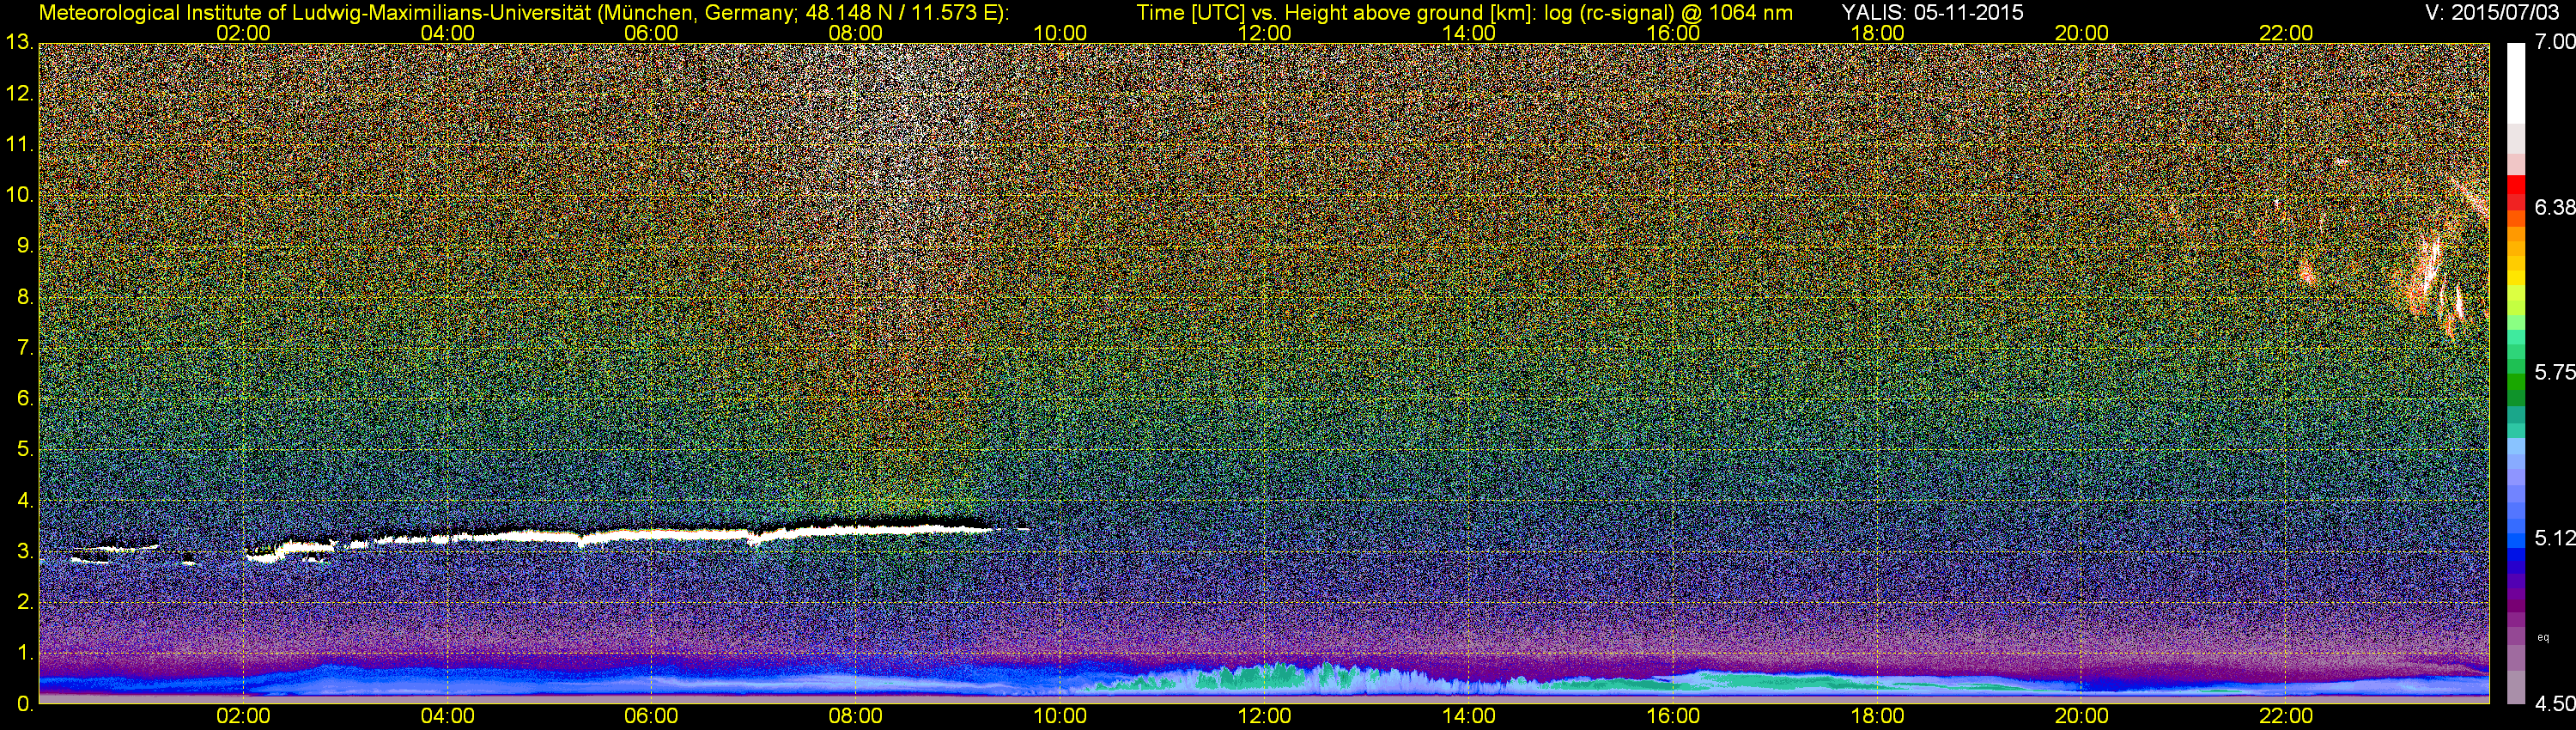Select the 14:00 label on the top time axis
2576x730 pixels.
click(x=1469, y=33)
